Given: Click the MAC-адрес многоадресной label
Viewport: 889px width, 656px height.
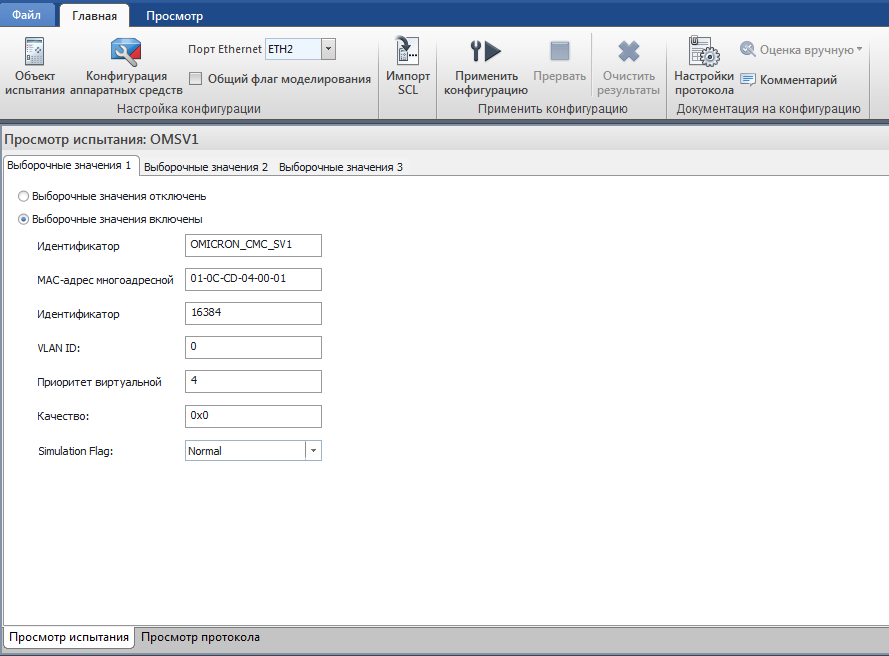Looking at the screenshot, I should pos(105,280).
